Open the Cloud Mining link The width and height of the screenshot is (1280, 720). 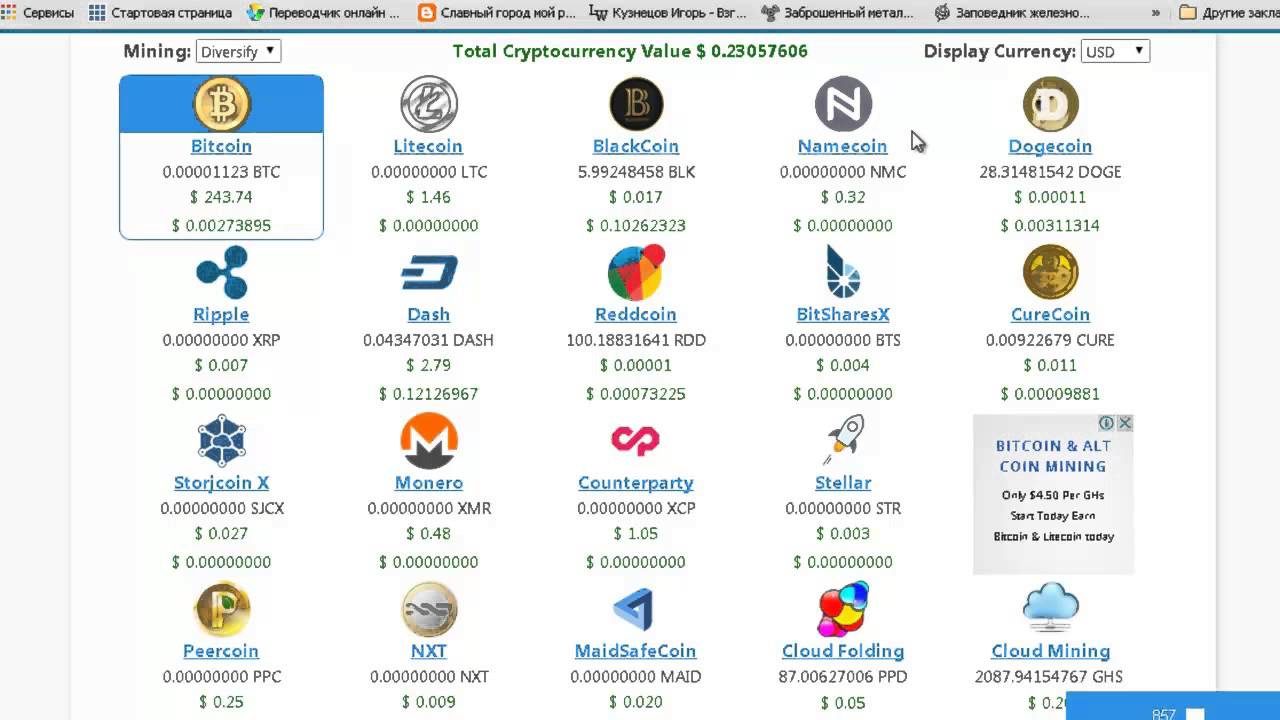pyautogui.click(x=1050, y=650)
